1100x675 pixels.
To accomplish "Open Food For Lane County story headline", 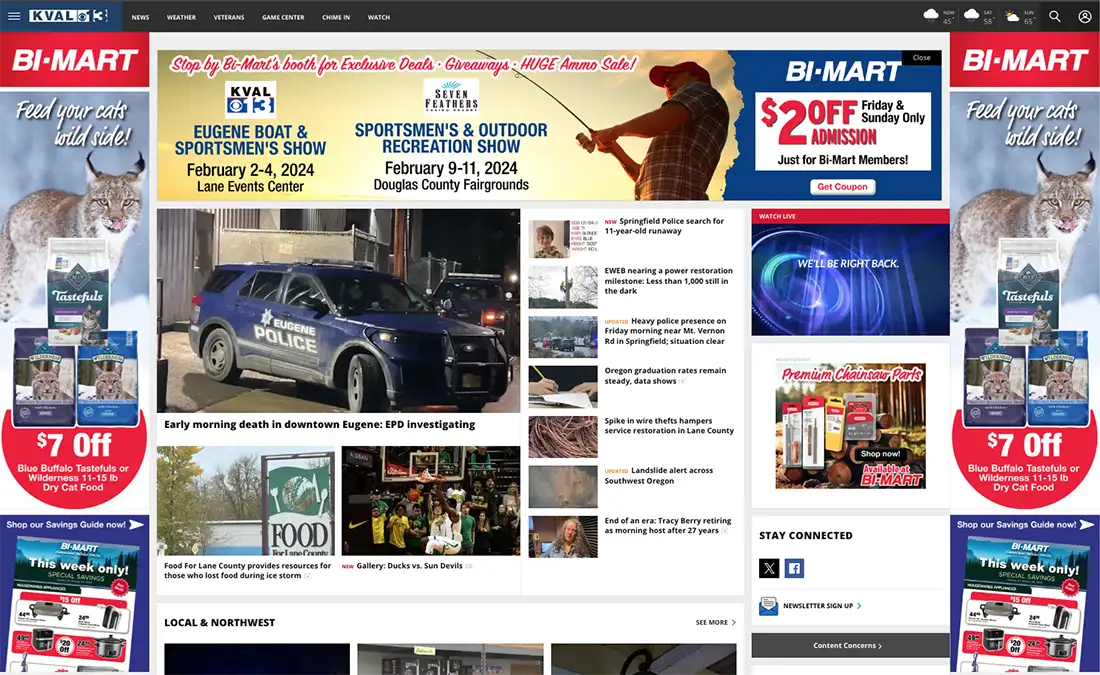I will coord(248,570).
